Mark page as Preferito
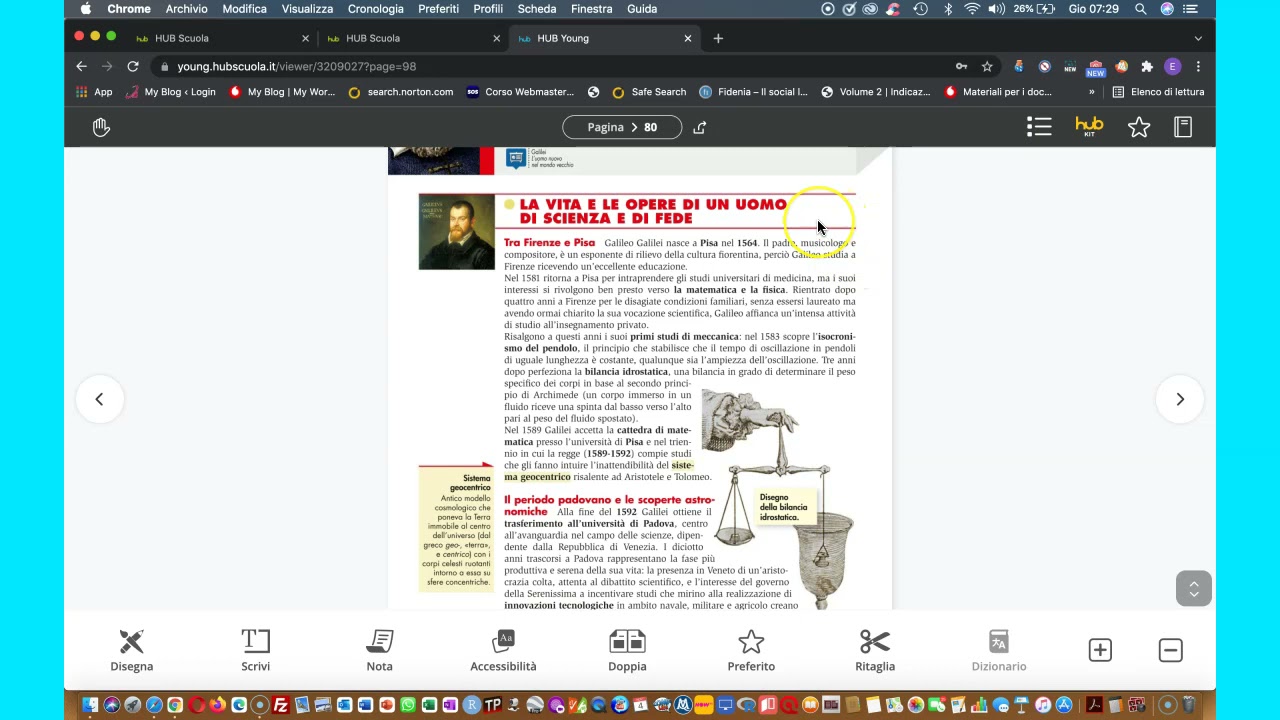Screen dimensions: 1280x720 tap(751, 651)
